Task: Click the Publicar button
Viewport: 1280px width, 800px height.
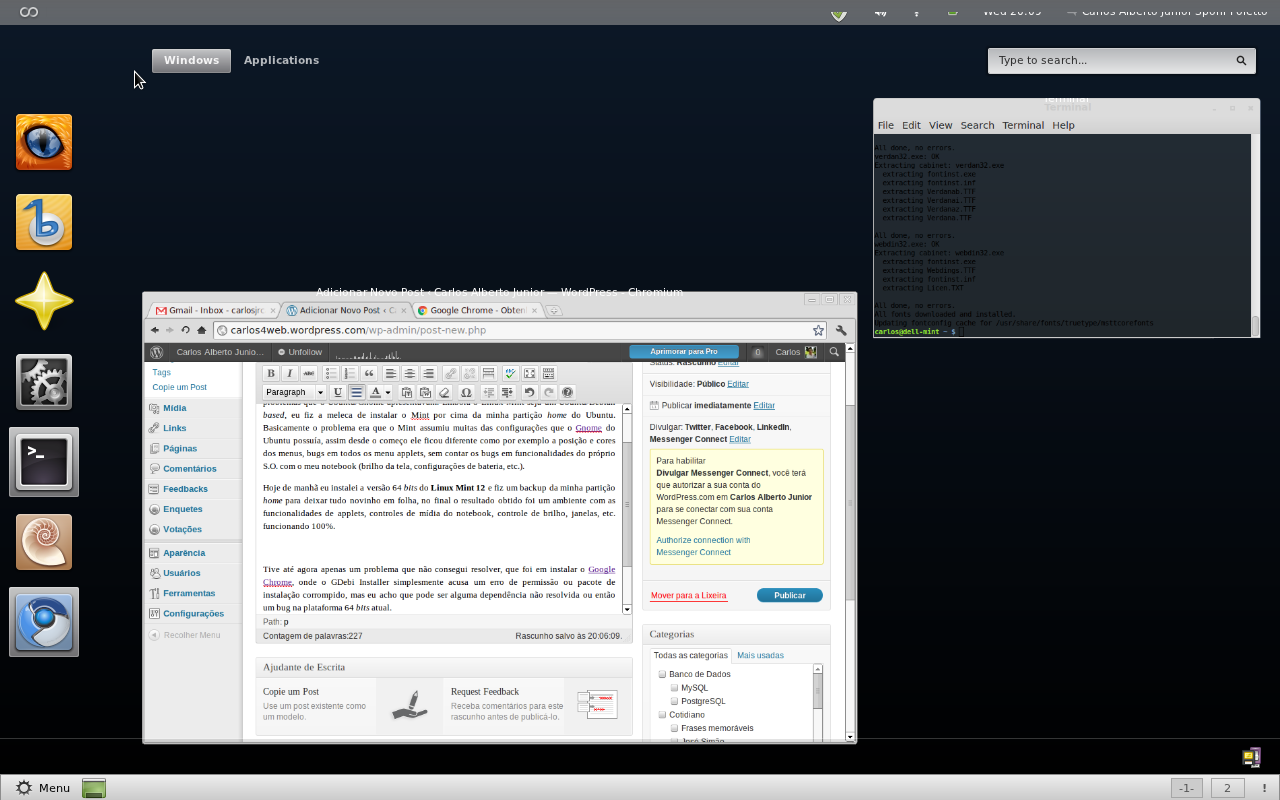Action: click(789, 595)
